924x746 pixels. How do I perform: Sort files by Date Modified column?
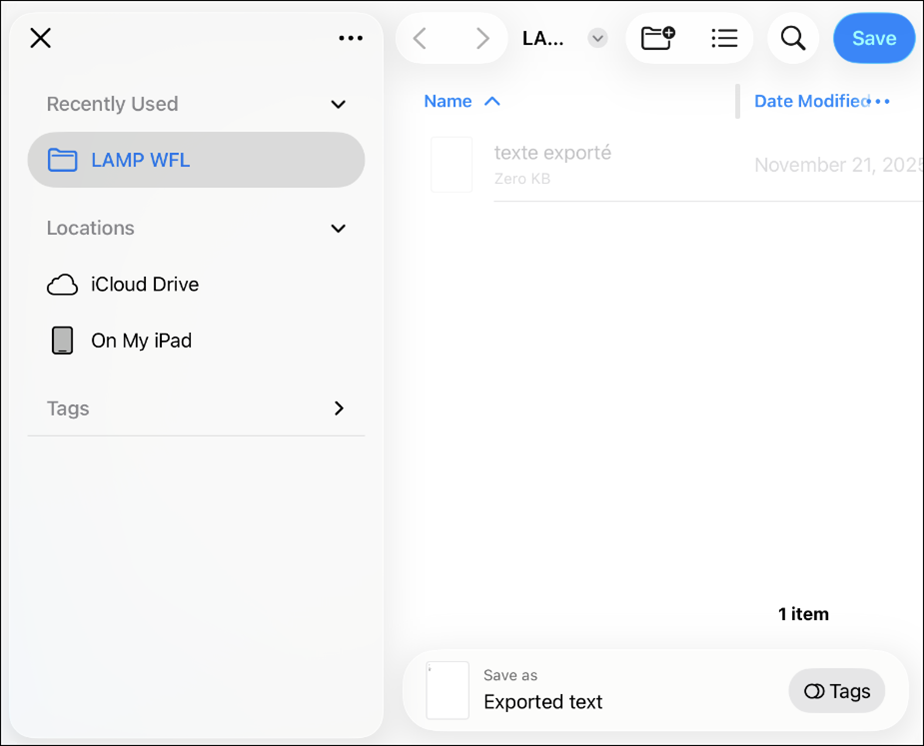[810, 101]
